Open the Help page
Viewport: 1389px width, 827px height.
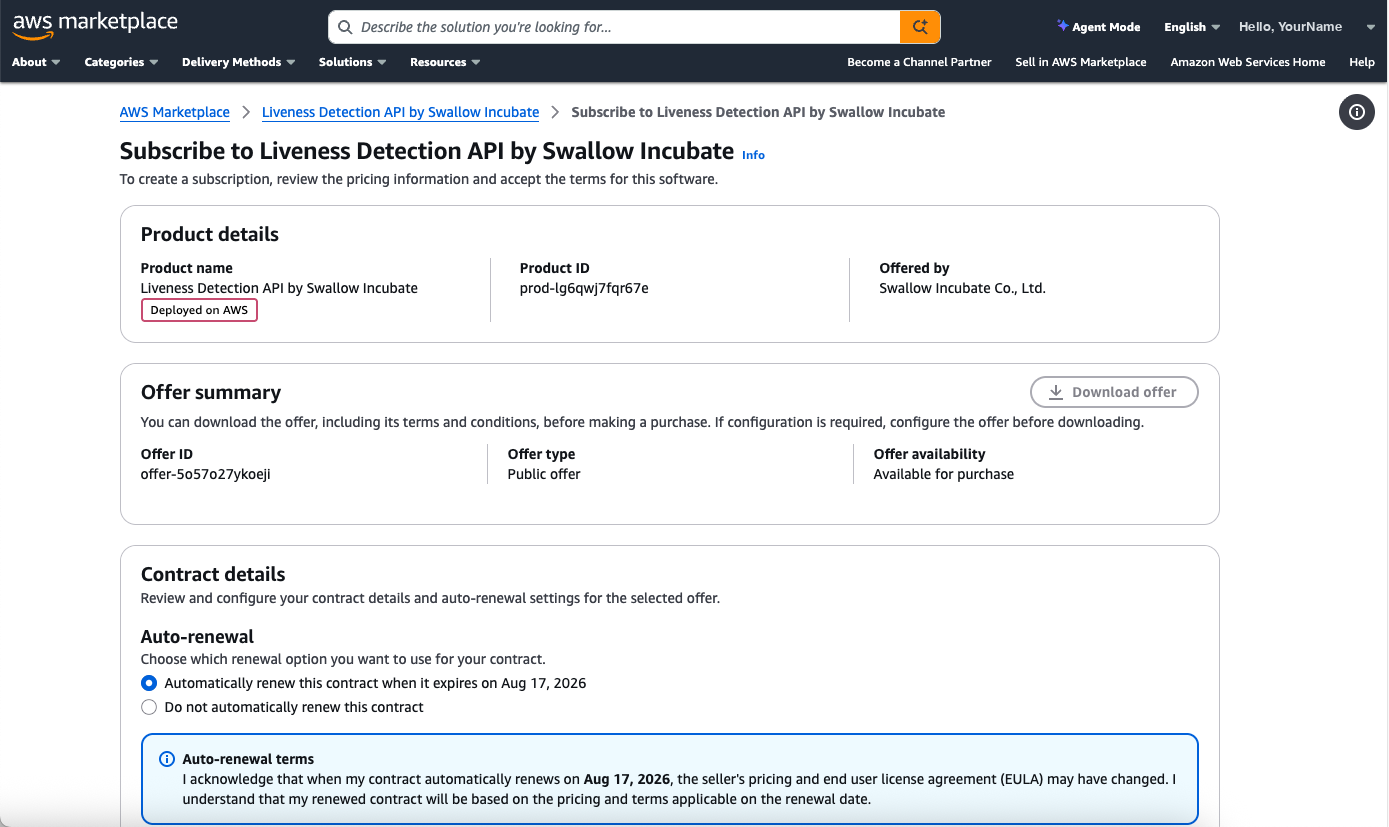1361,62
